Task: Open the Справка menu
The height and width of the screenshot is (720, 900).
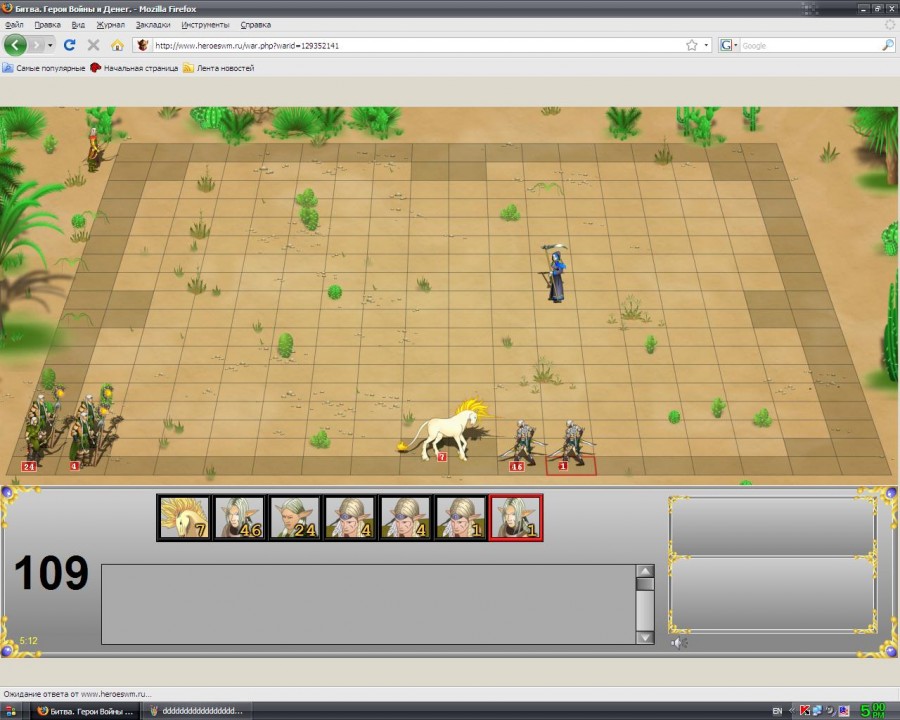Action: (x=255, y=25)
